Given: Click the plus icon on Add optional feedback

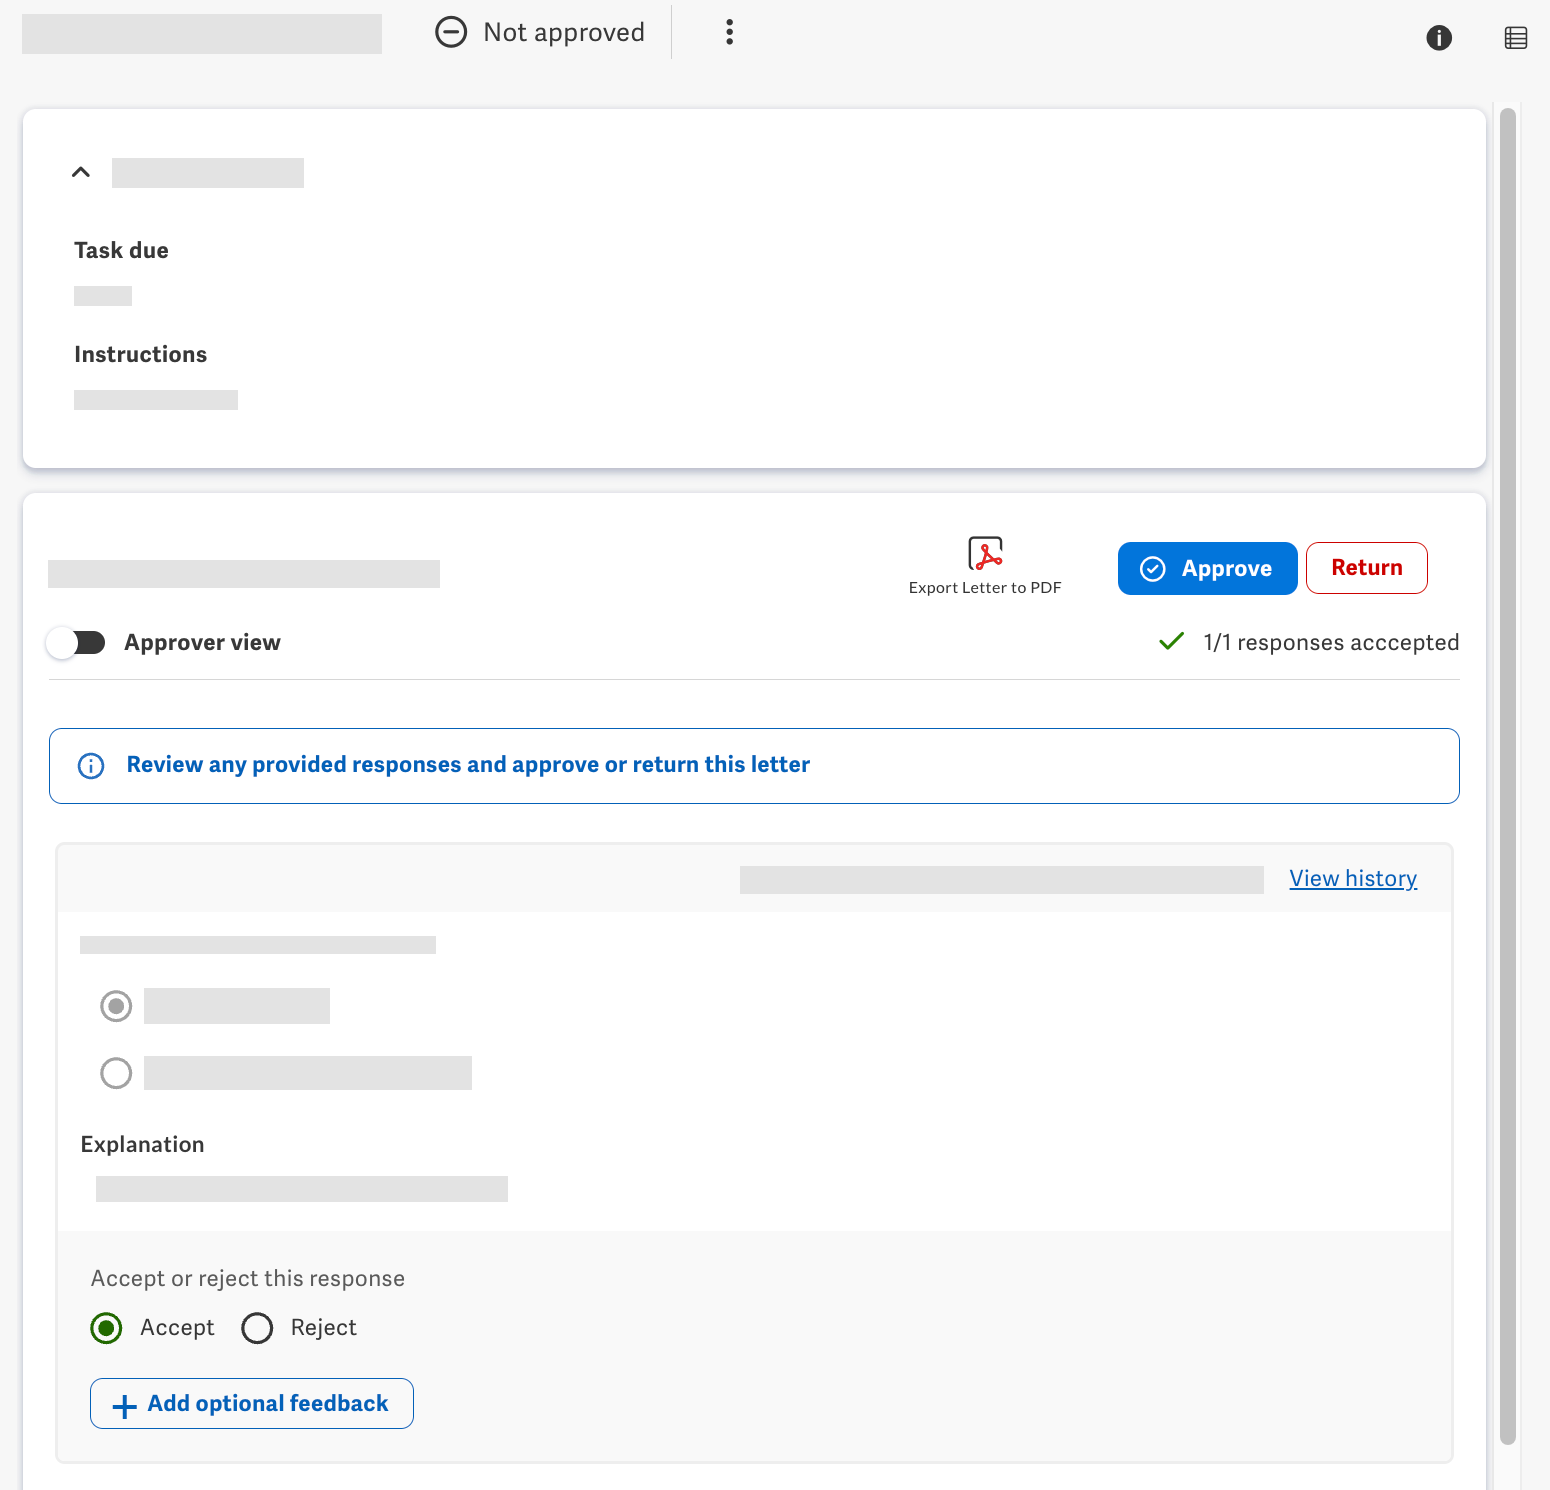Looking at the screenshot, I should [123, 1406].
